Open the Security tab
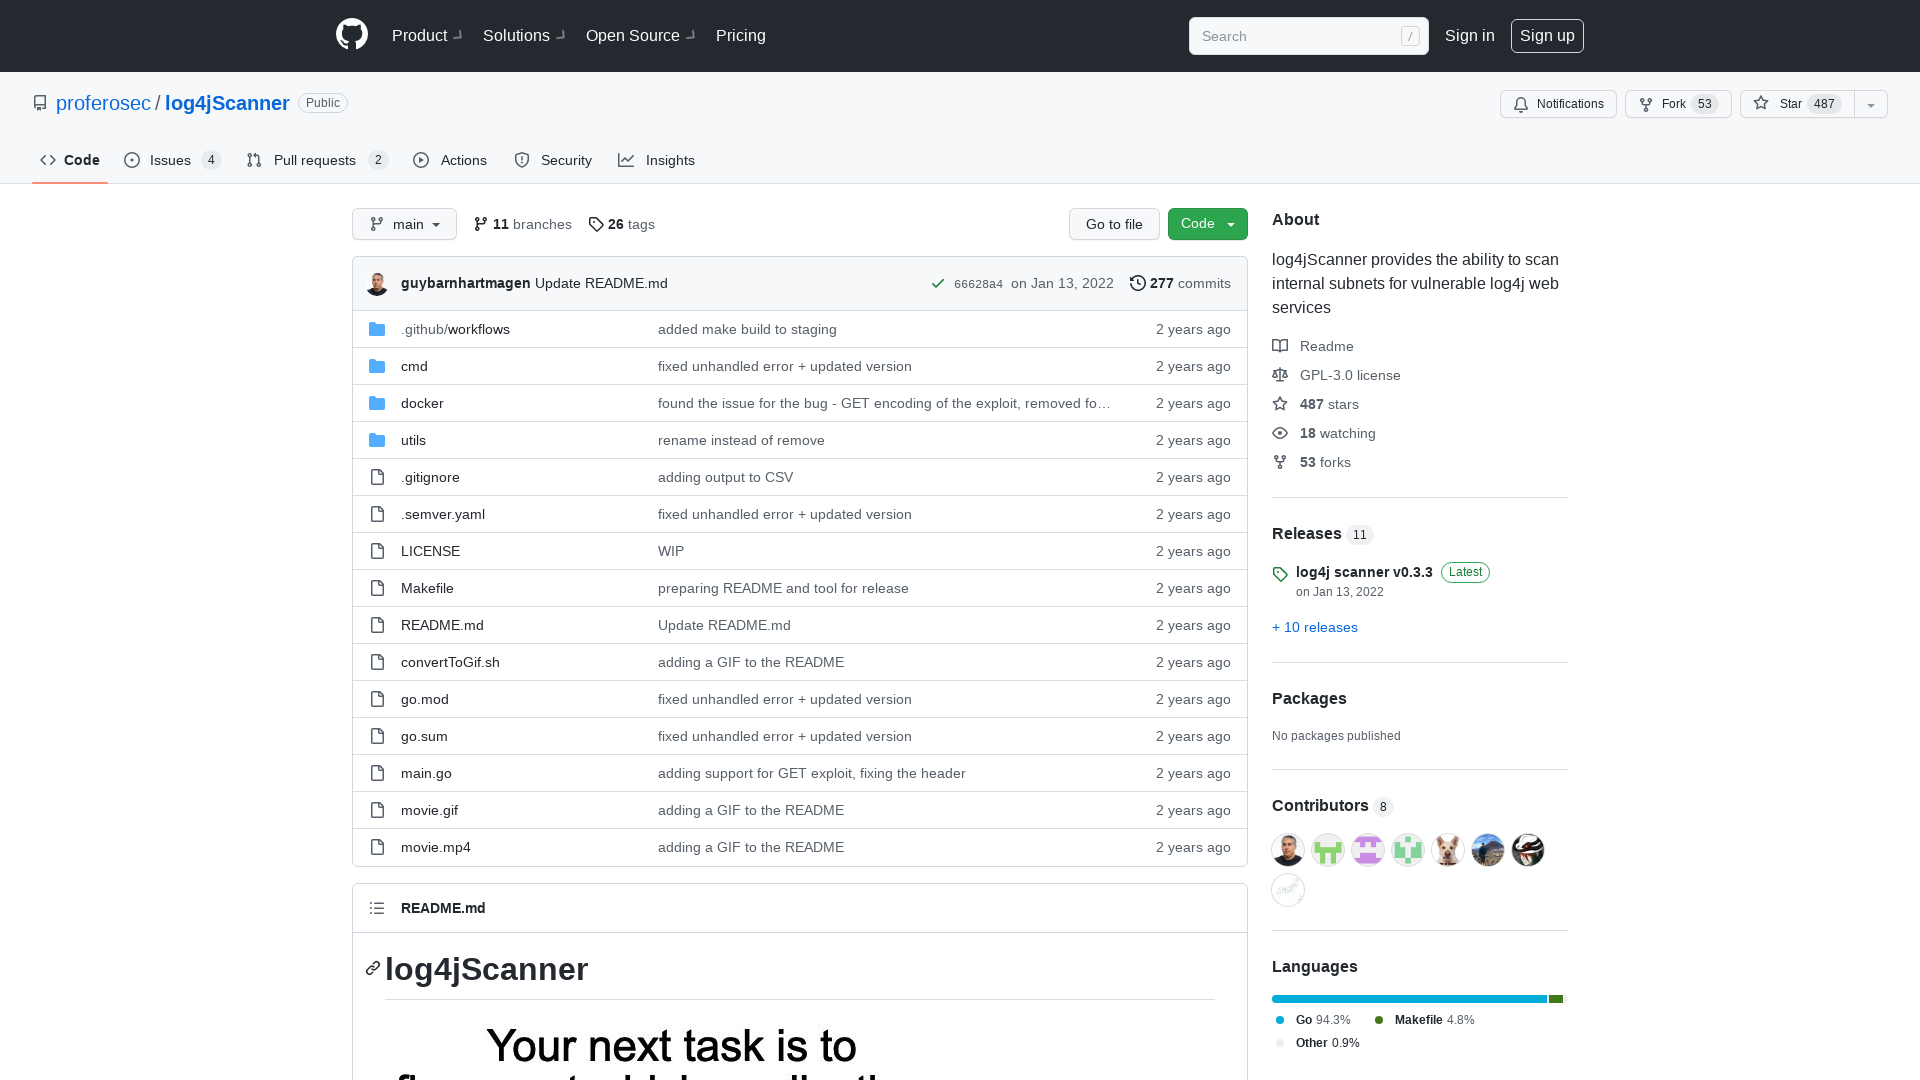Viewport: 1920px width, 1080px height. pos(553,160)
